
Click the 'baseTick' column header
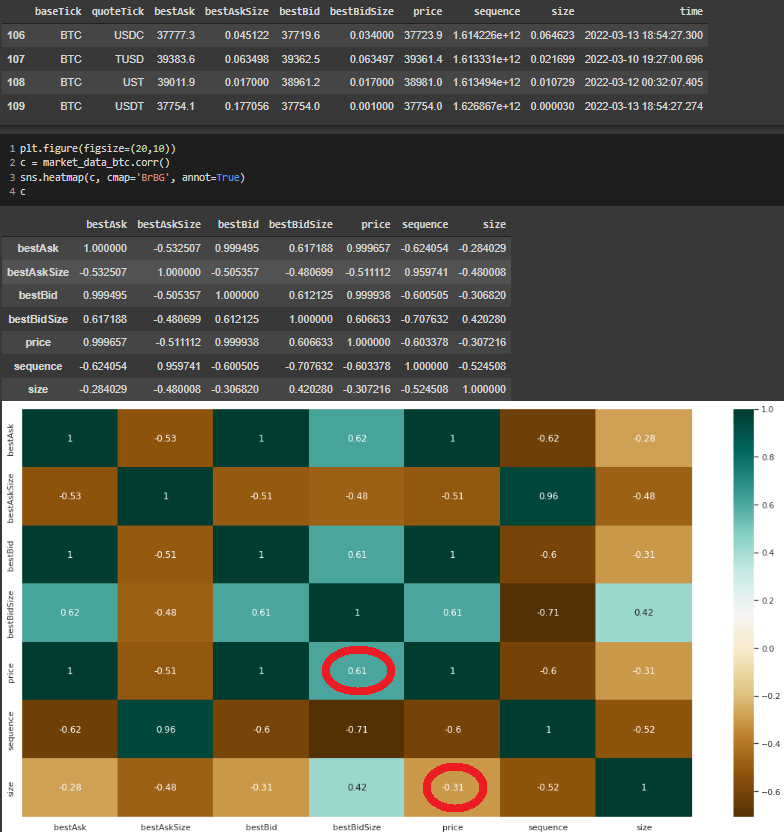click(58, 12)
